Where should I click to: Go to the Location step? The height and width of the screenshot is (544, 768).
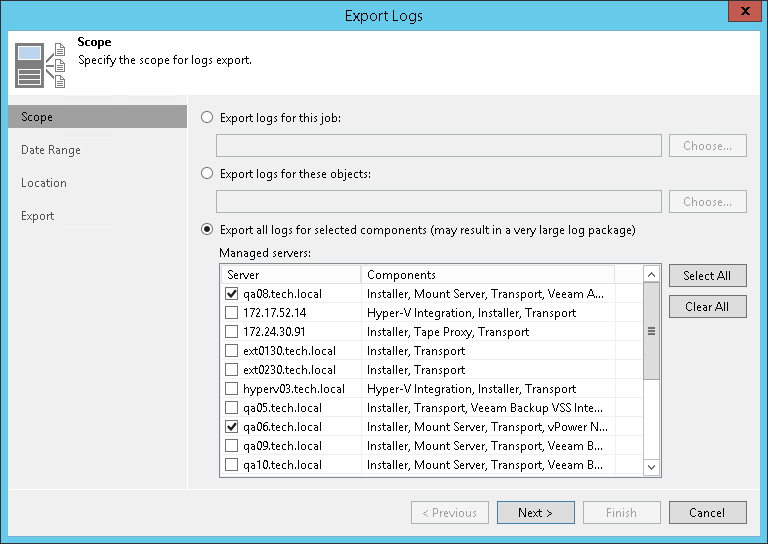point(44,183)
